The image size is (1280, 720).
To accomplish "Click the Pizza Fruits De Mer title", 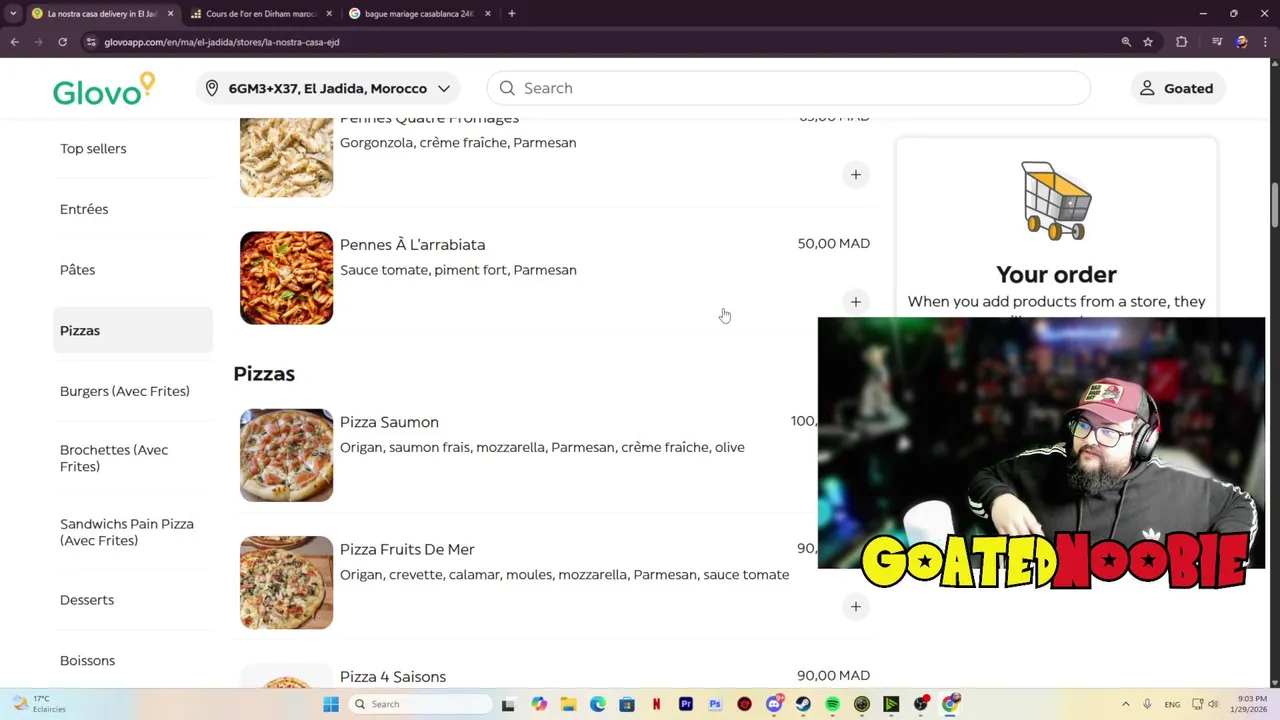I will click(407, 549).
